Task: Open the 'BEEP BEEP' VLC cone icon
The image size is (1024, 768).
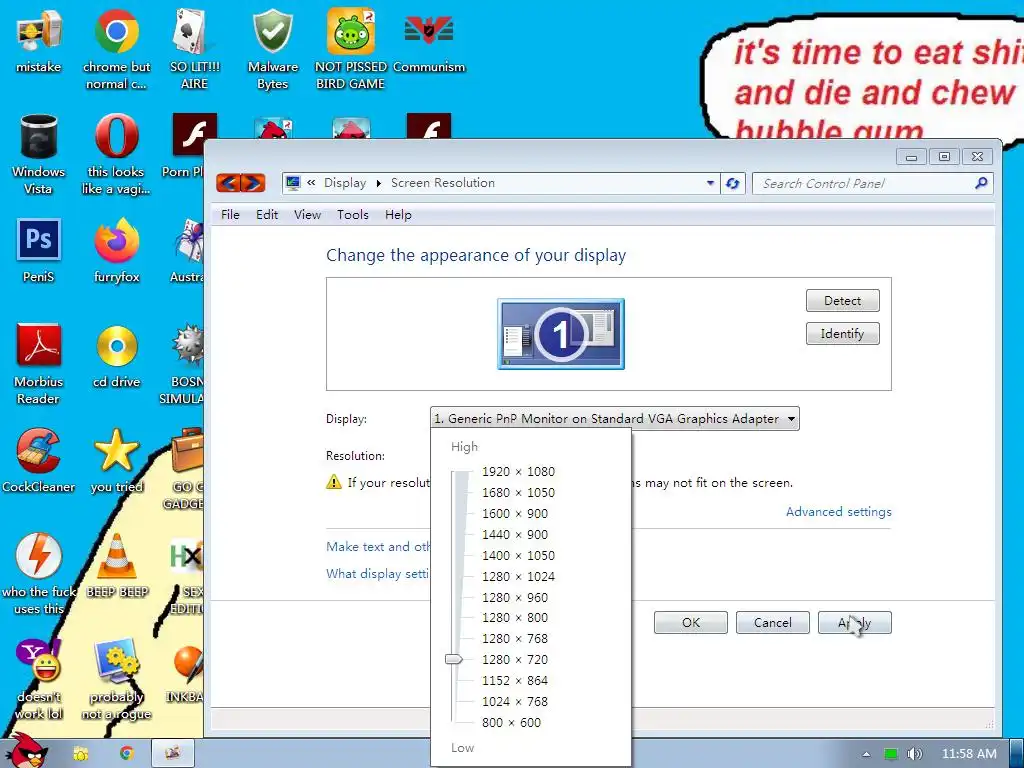Action: [116, 566]
